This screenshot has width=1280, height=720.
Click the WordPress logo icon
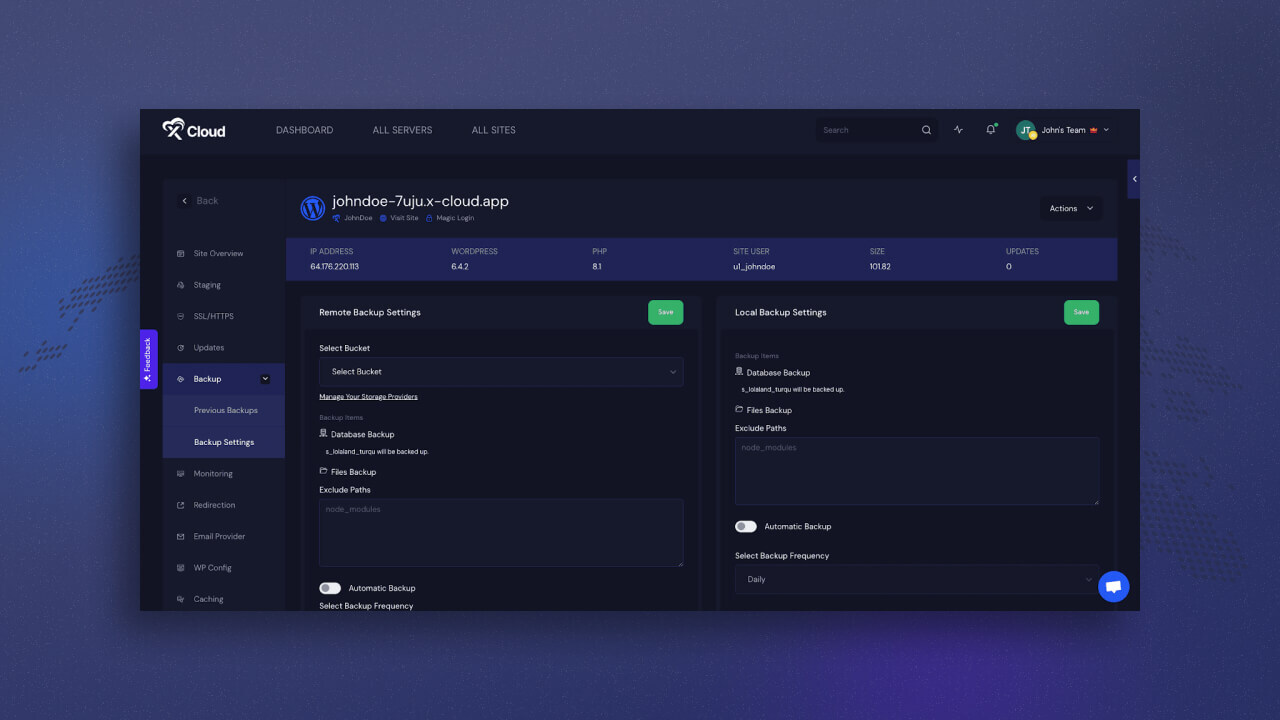coord(313,208)
